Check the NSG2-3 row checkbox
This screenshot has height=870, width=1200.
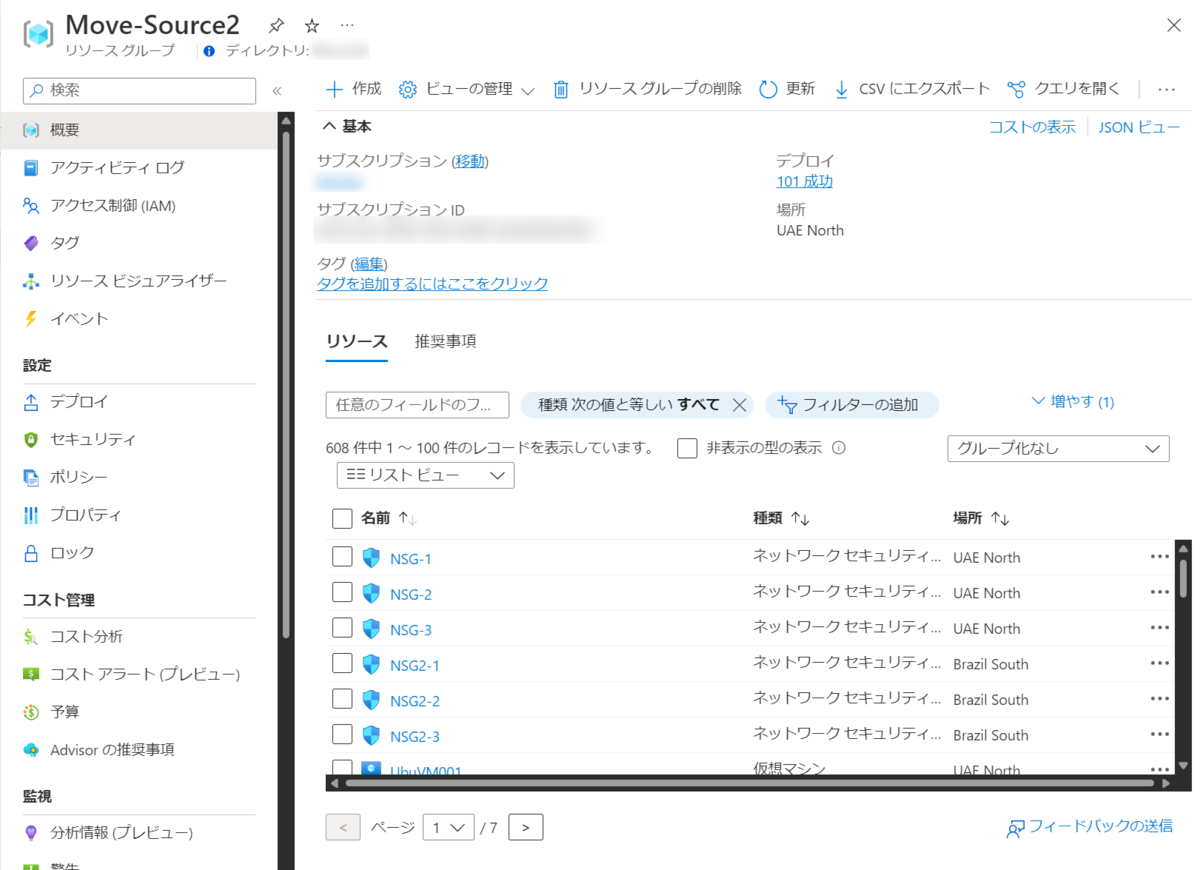(x=342, y=734)
